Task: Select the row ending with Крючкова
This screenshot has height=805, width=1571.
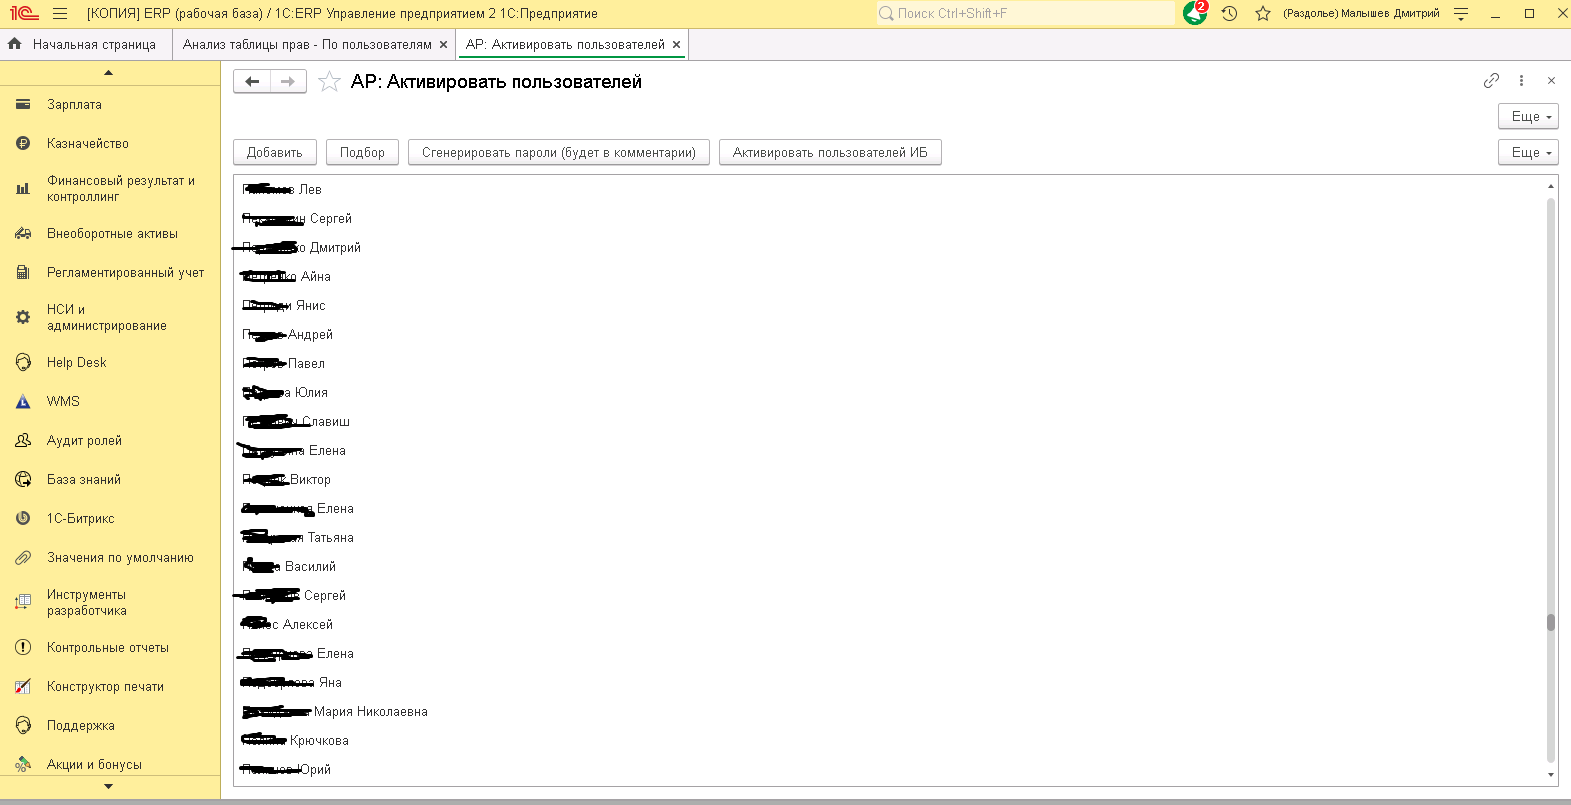Action: point(890,740)
